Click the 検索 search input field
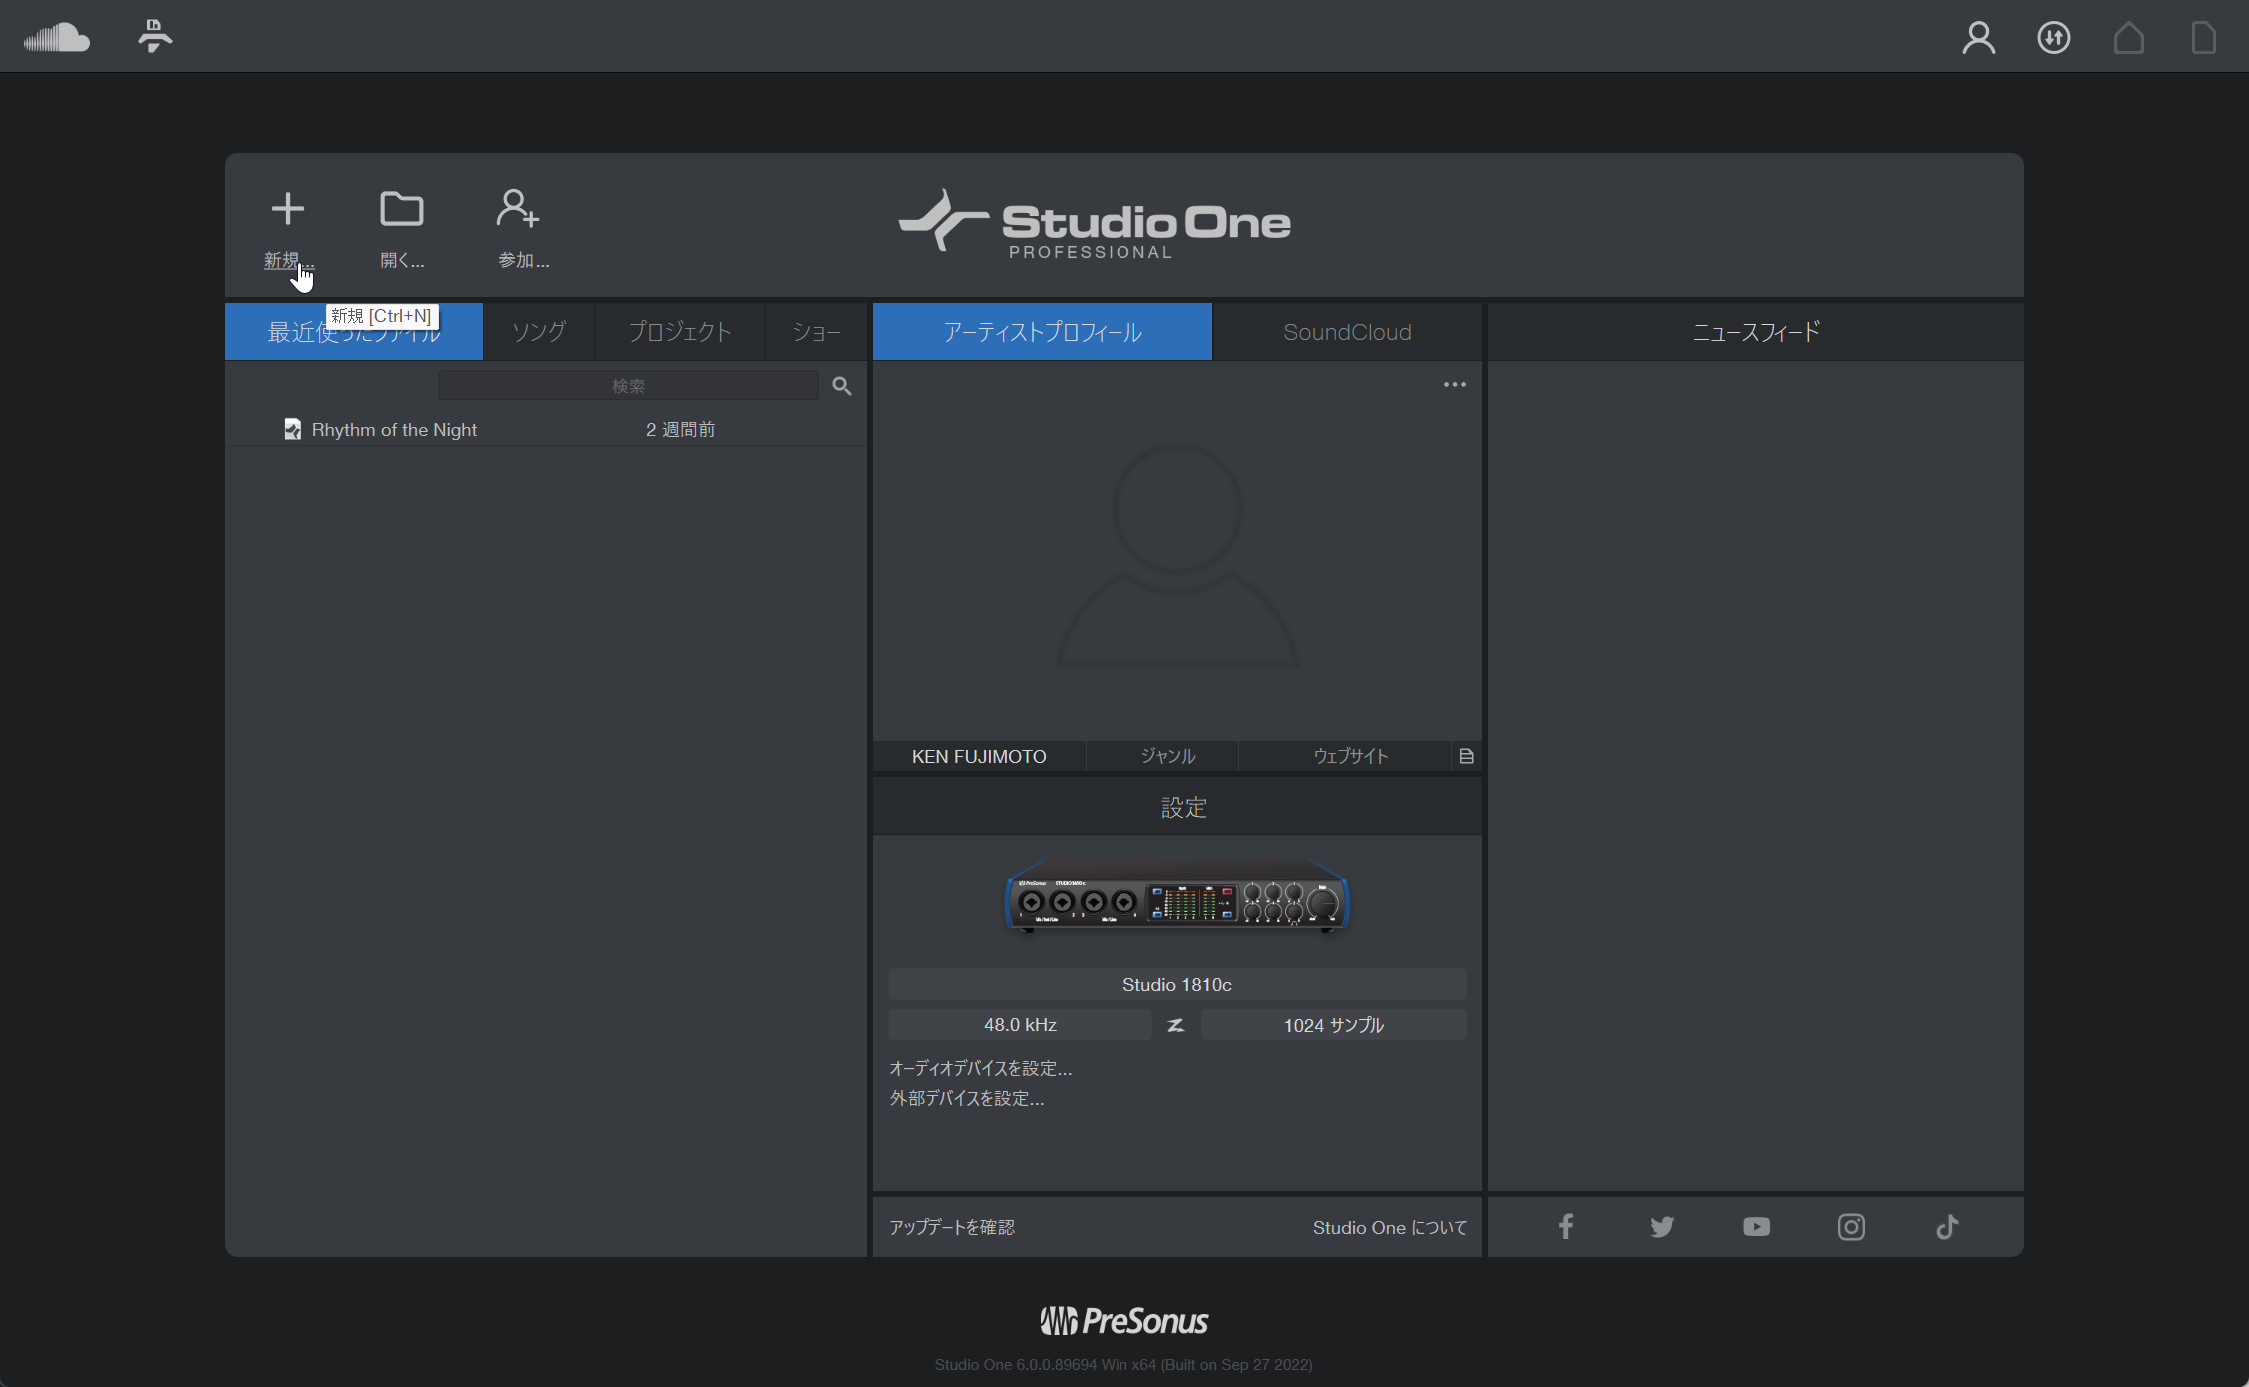Image resolution: width=2249 pixels, height=1387 pixels. click(628, 386)
